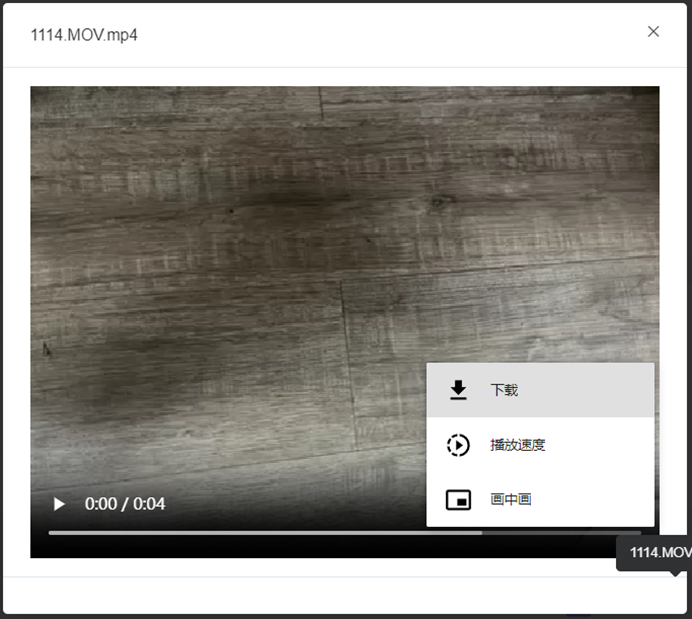The image size is (692, 619).
Task: Close the 1114.MOV.mp4 preview dialog
Action: pos(653,32)
